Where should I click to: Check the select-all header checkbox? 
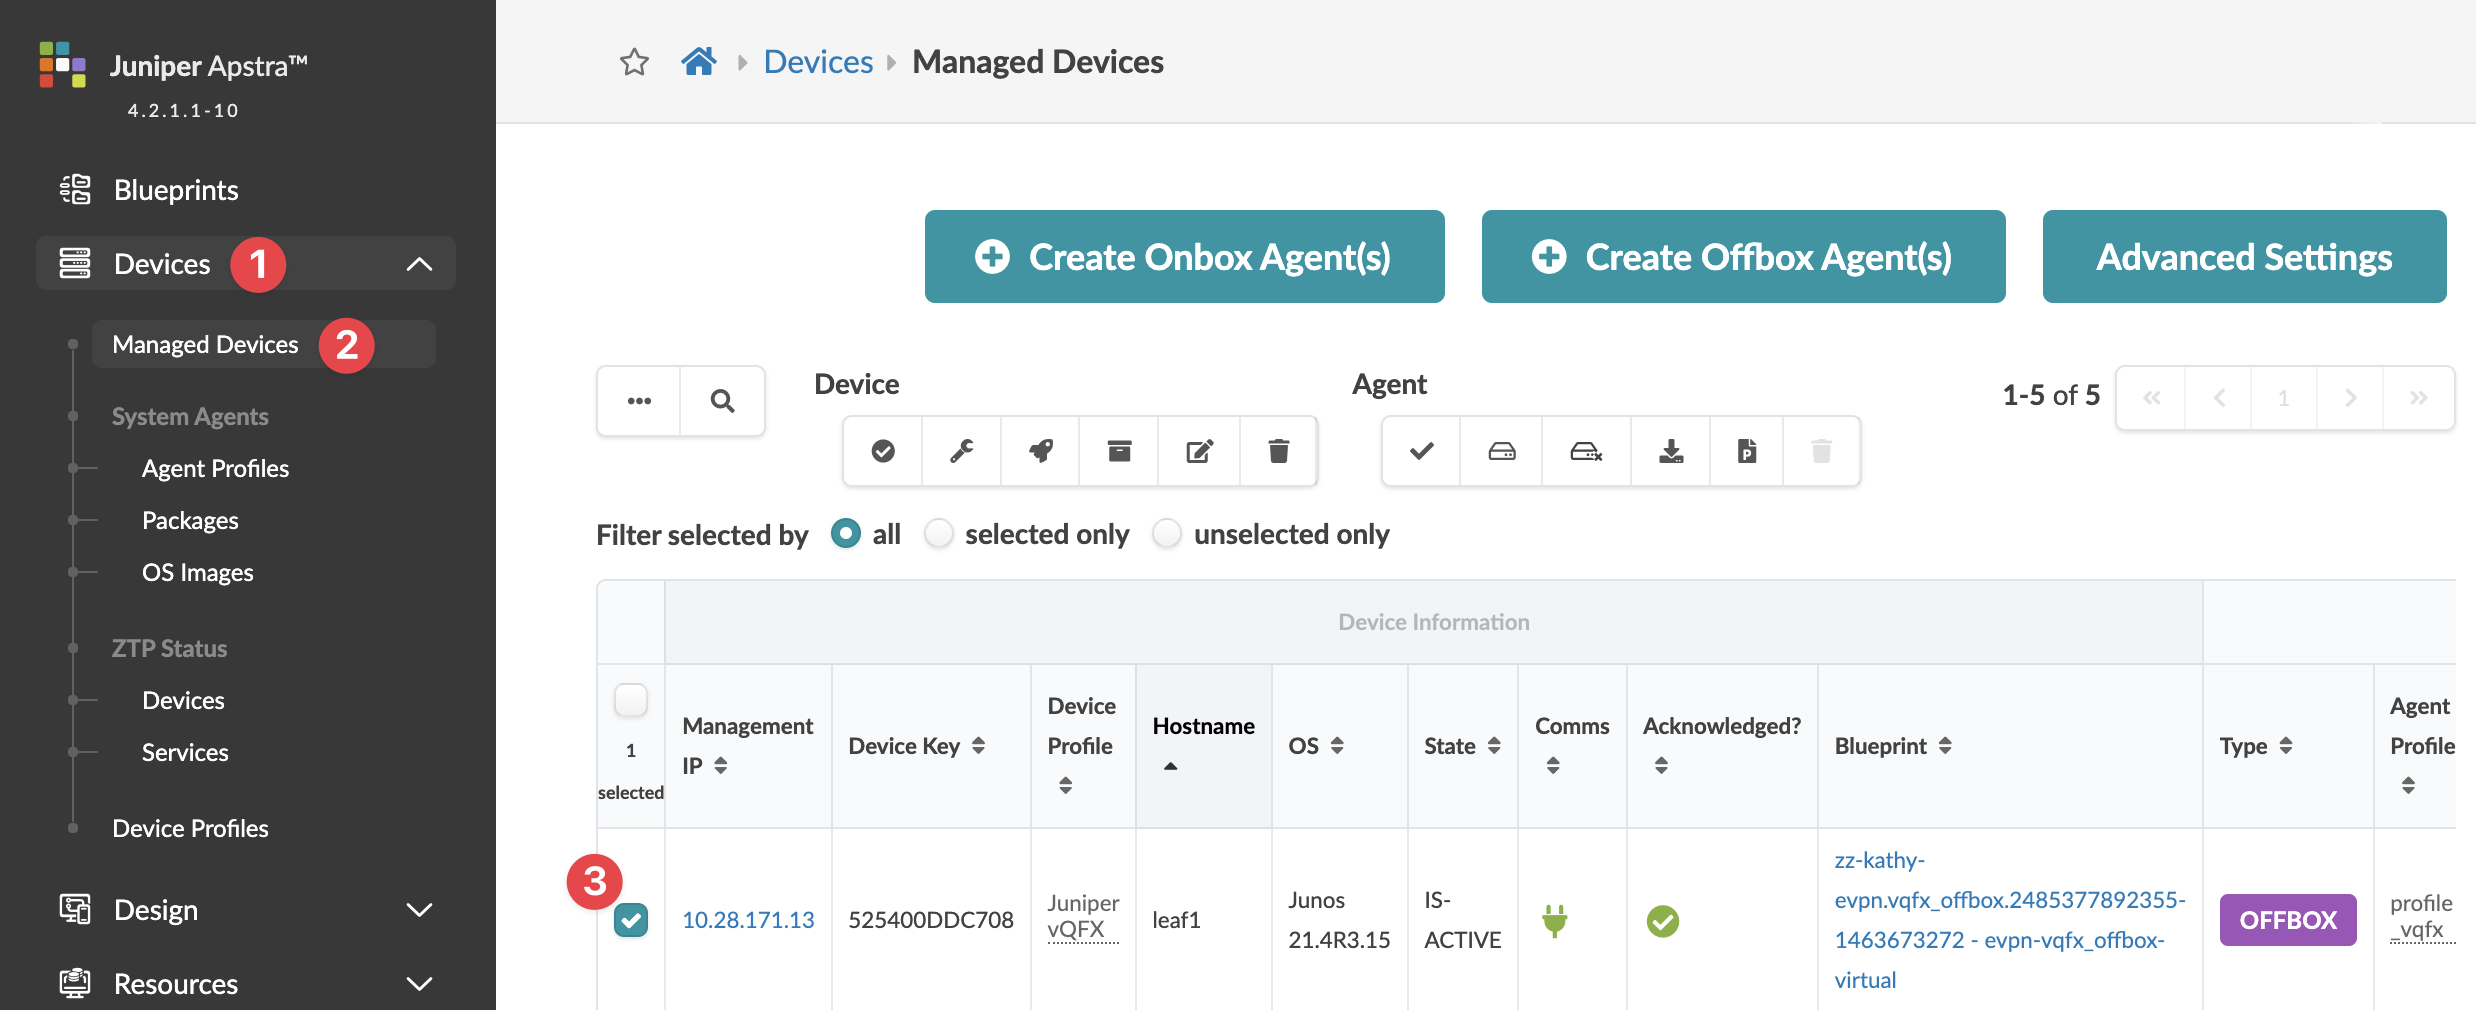[x=631, y=700]
